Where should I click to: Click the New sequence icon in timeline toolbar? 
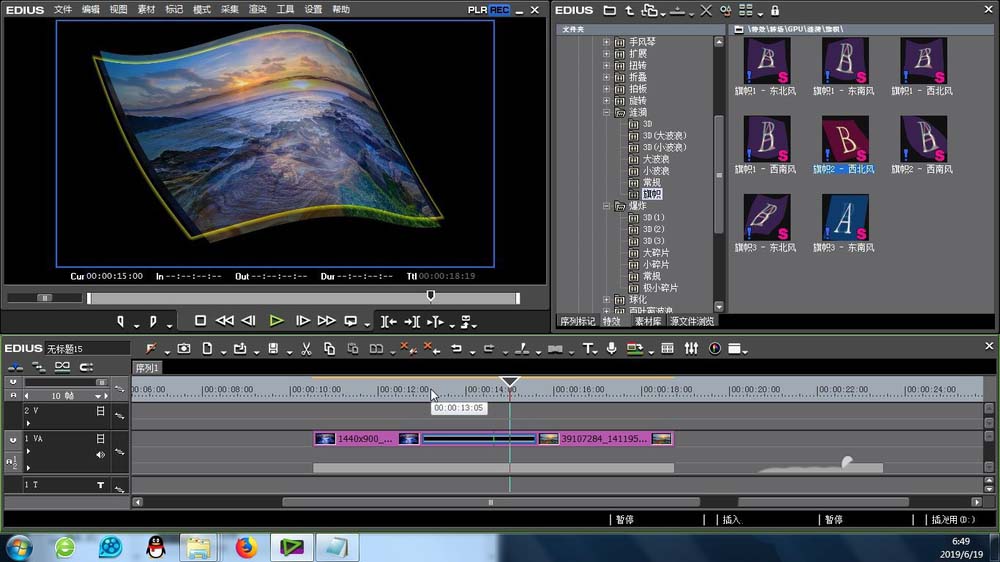coord(207,348)
